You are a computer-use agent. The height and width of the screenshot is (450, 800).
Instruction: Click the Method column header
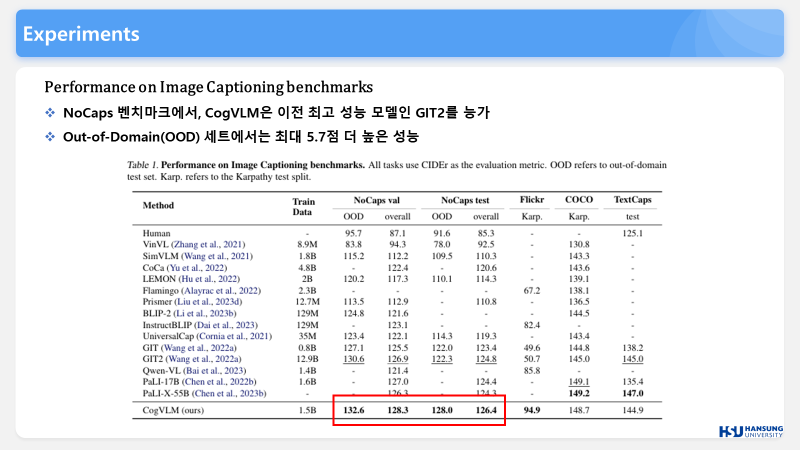click(158, 206)
